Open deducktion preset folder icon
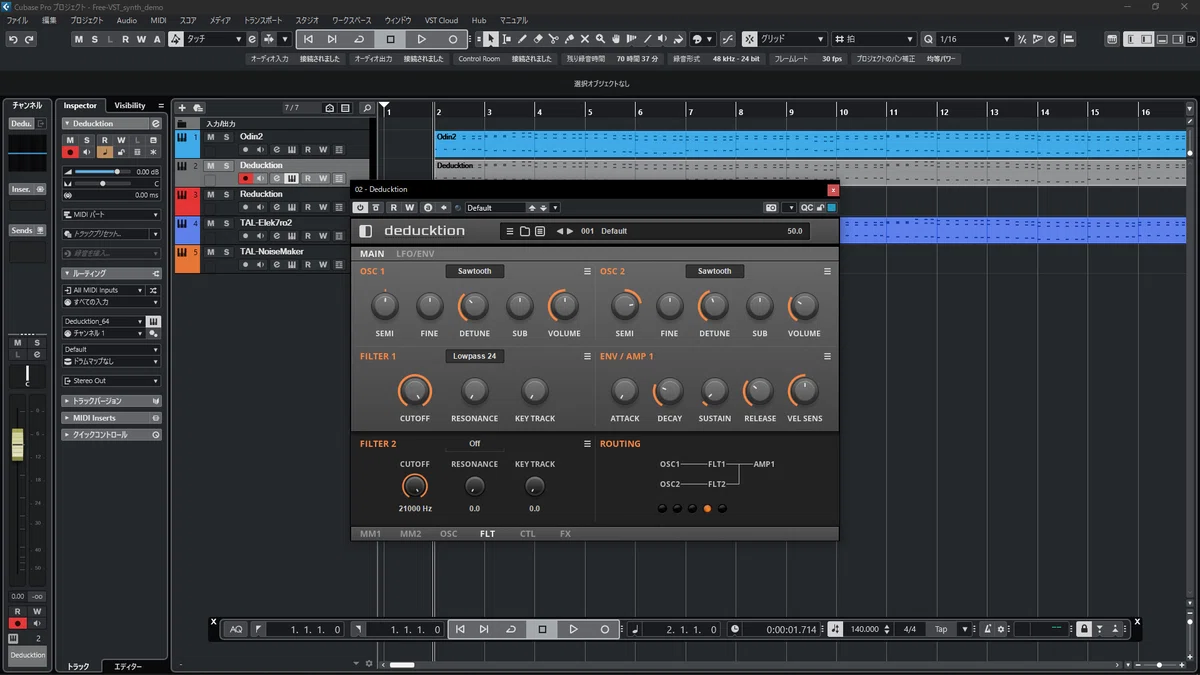The width and height of the screenshot is (1200, 675). [525, 231]
